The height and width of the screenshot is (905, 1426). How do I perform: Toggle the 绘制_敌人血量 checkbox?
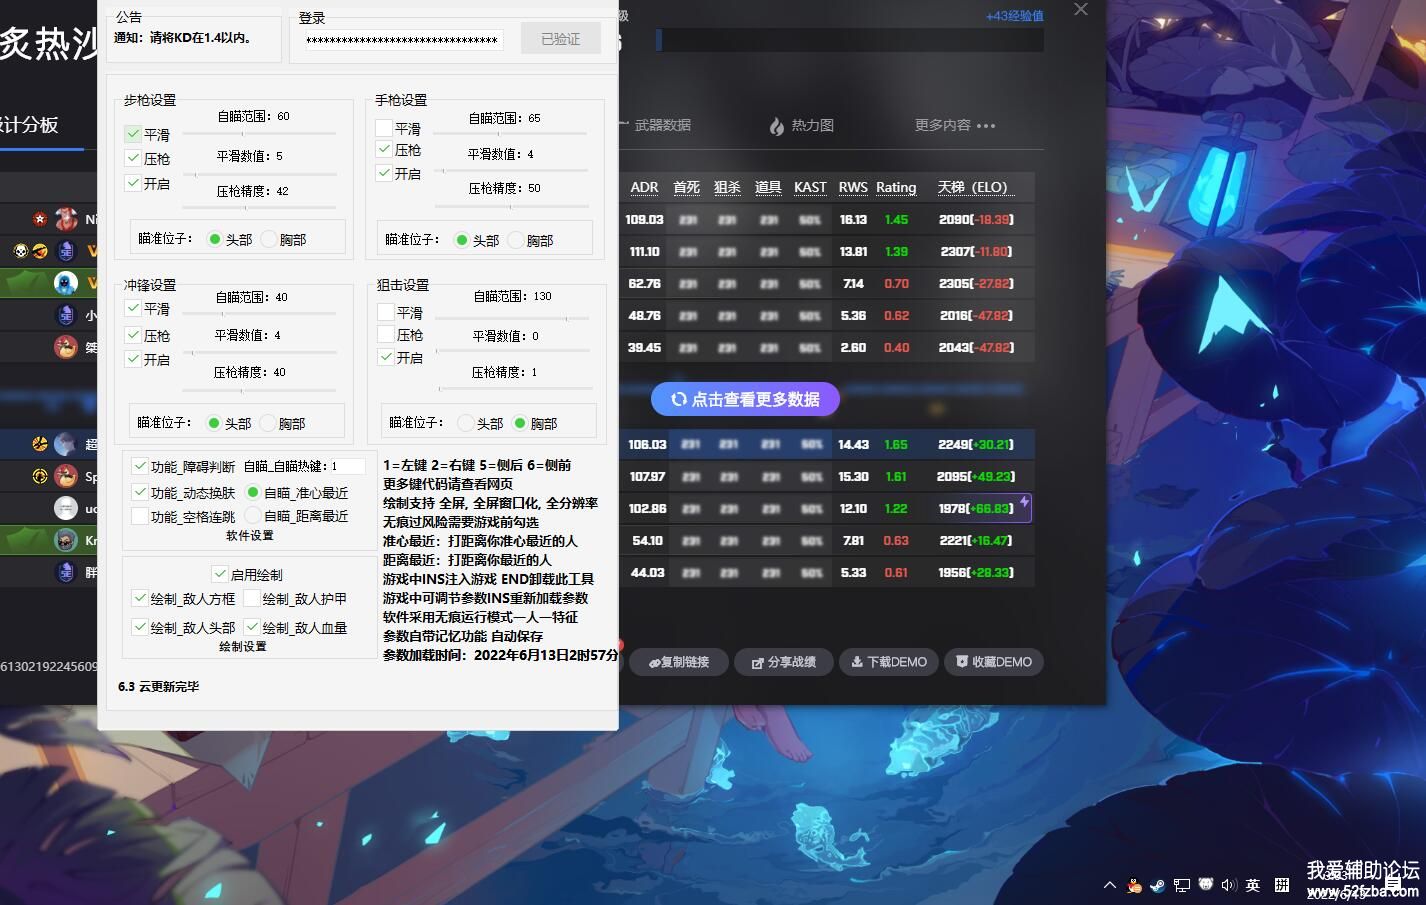[252, 627]
